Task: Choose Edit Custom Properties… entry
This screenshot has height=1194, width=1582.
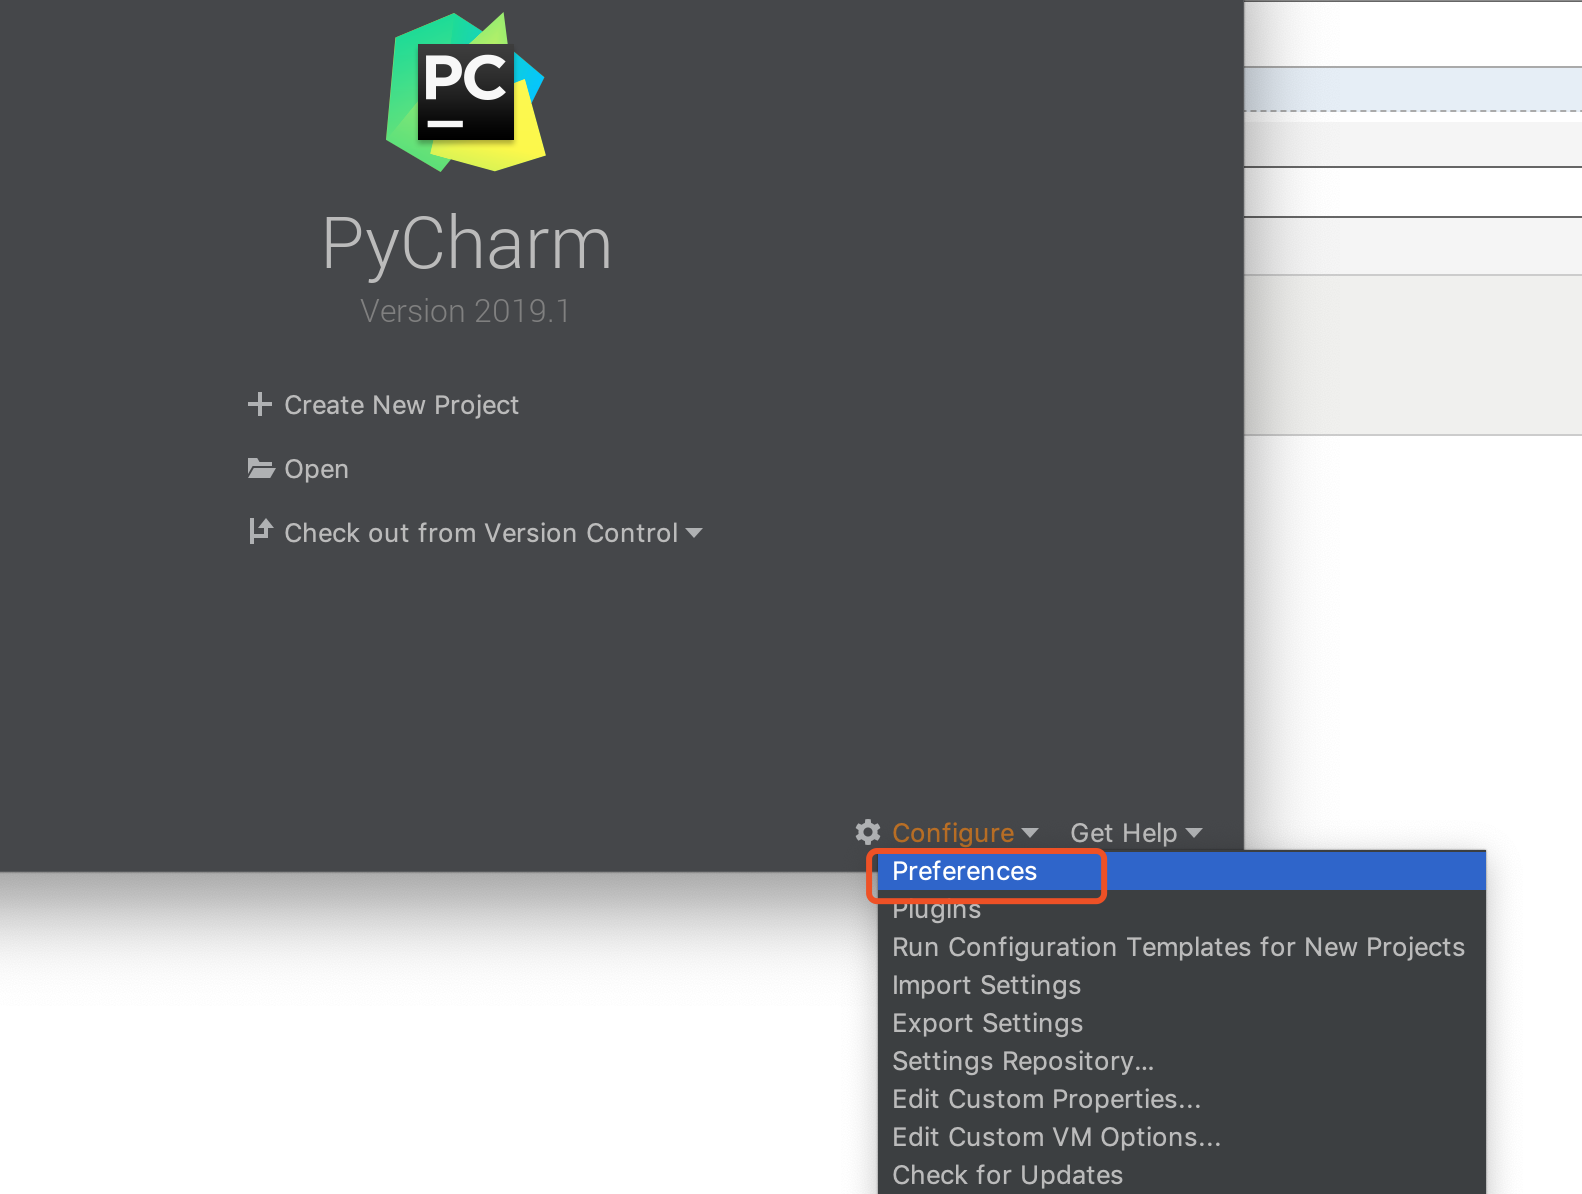Action: coord(1181,1099)
